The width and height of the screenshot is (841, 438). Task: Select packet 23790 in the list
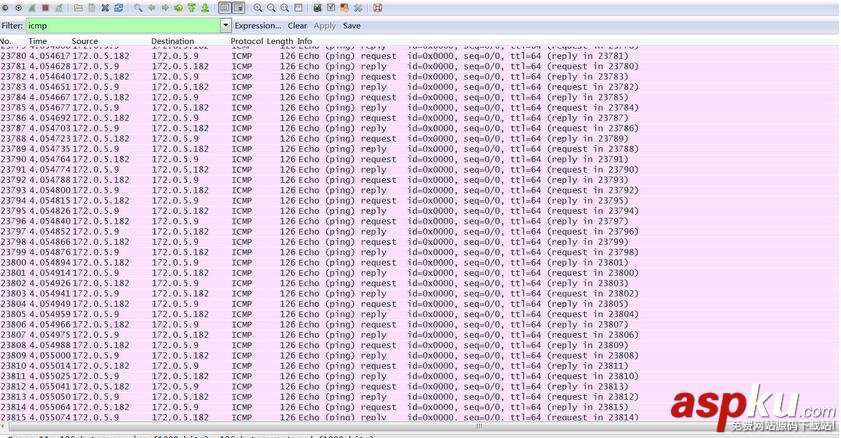tap(418, 159)
